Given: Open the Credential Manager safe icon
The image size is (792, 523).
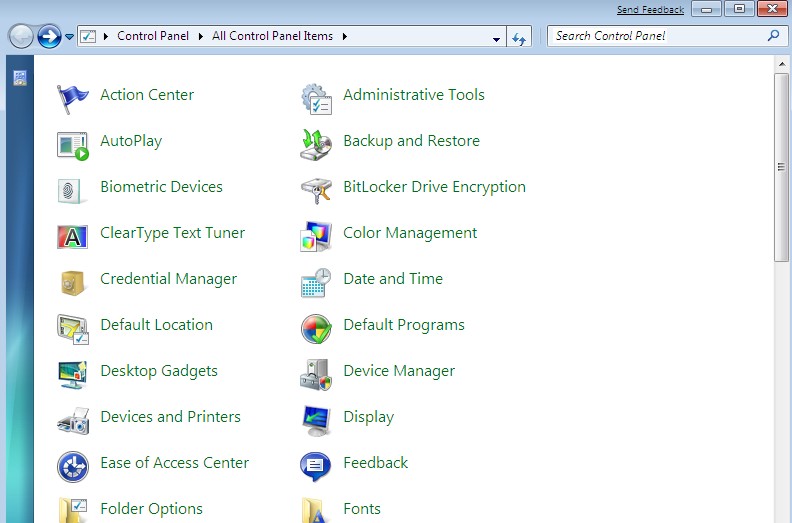Looking at the screenshot, I should point(72,283).
